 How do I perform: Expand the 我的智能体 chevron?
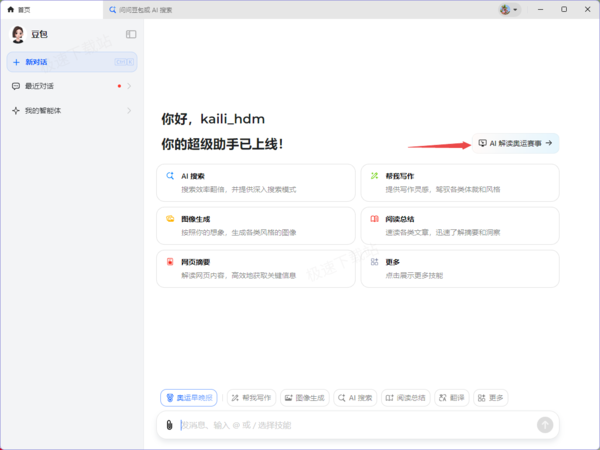(129, 111)
